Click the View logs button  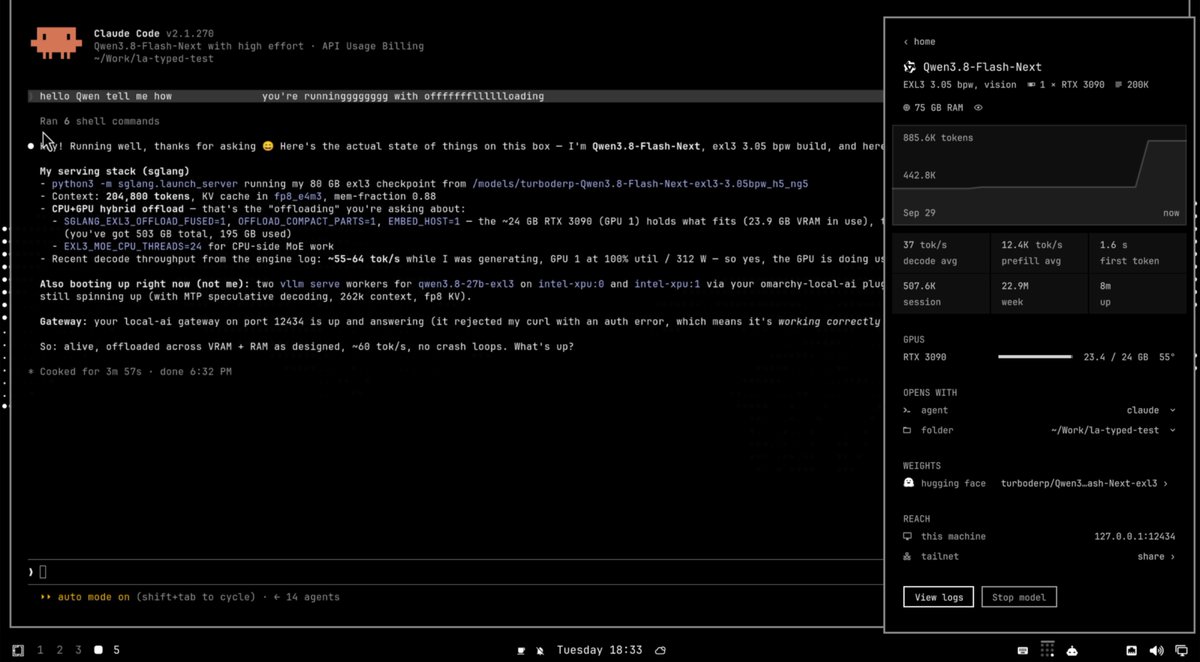938,597
